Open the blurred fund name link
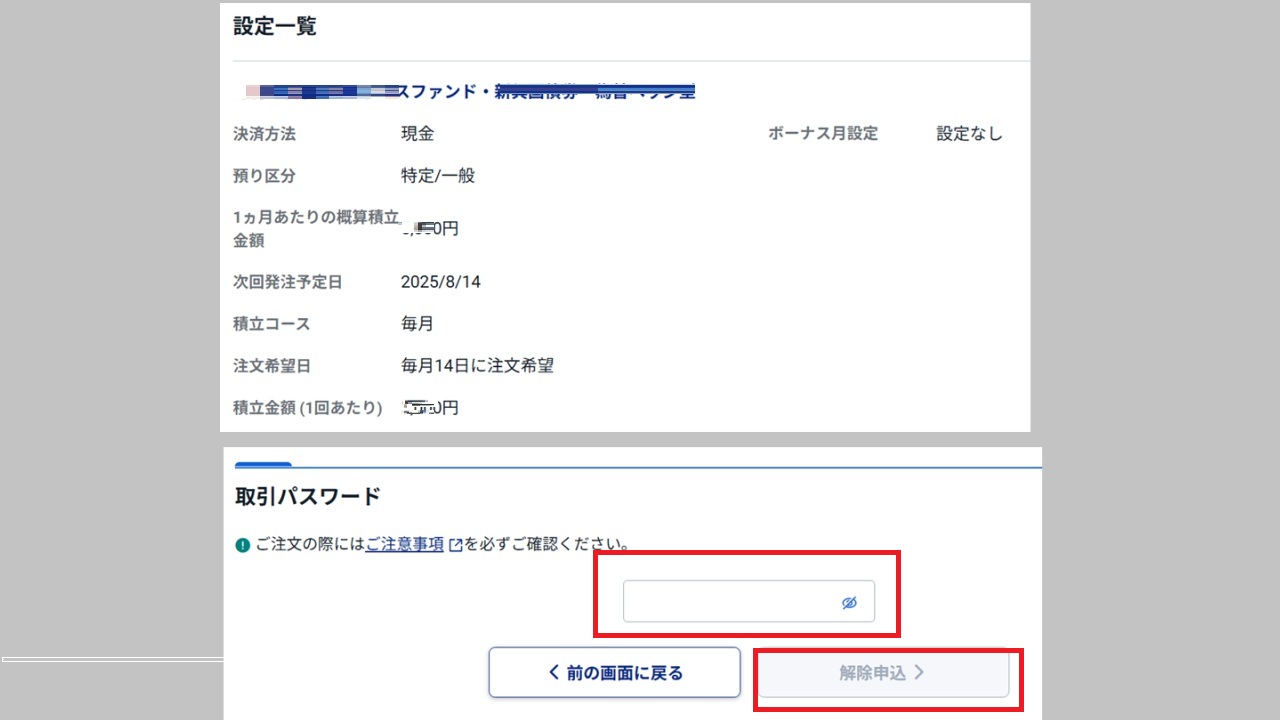This screenshot has height=720, width=1280. (x=470, y=92)
